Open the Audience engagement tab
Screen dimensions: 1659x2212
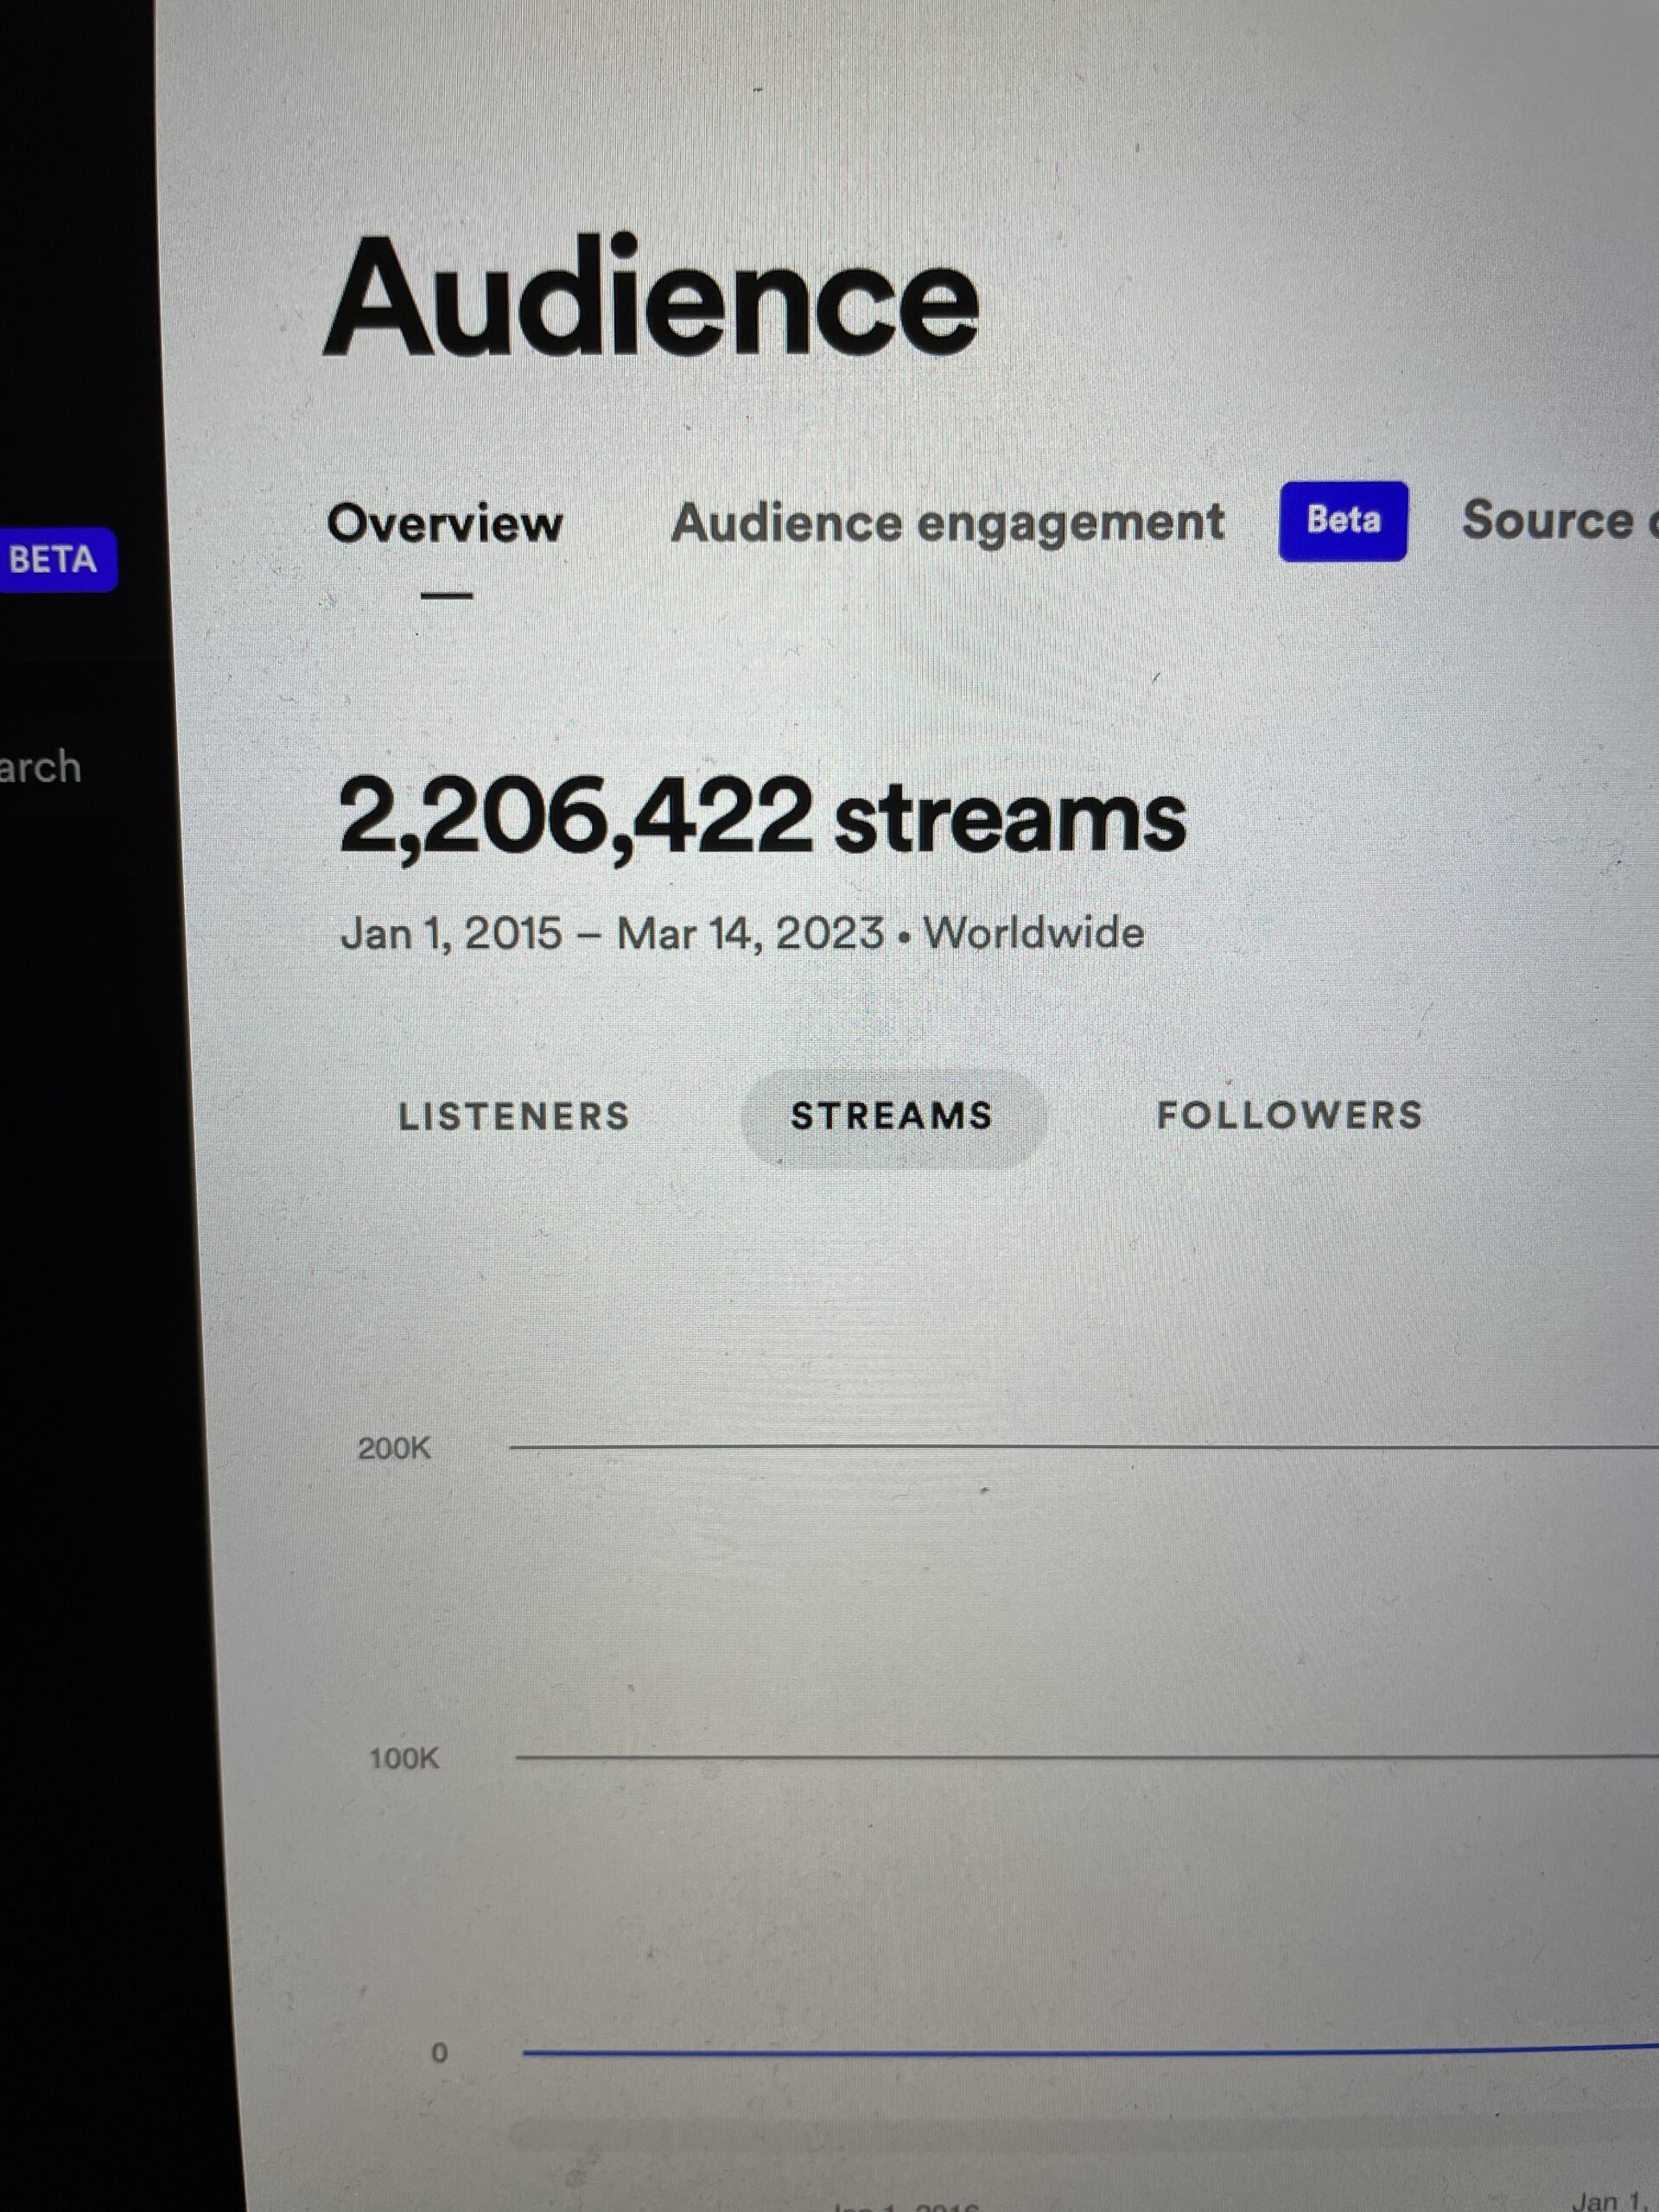pyautogui.click(x=947, y=522)
